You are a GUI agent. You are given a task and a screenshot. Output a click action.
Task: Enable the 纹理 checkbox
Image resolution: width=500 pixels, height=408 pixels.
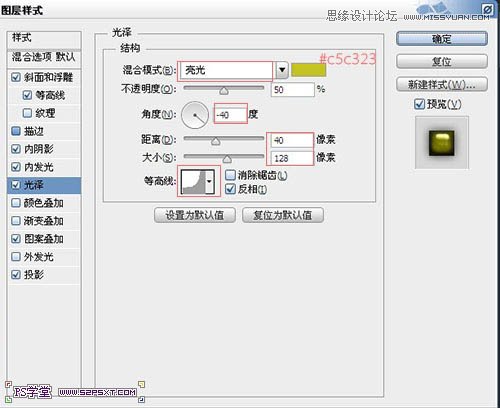27,113
